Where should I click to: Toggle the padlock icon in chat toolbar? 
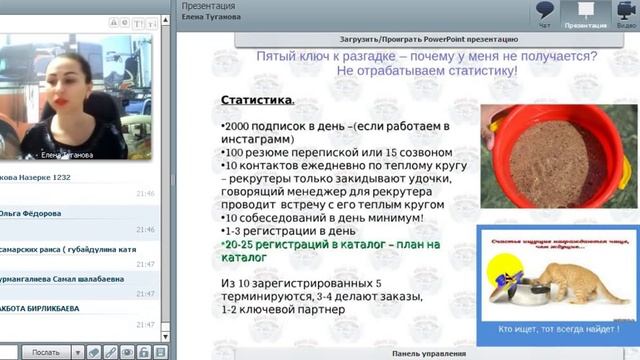tap(144, 352)
